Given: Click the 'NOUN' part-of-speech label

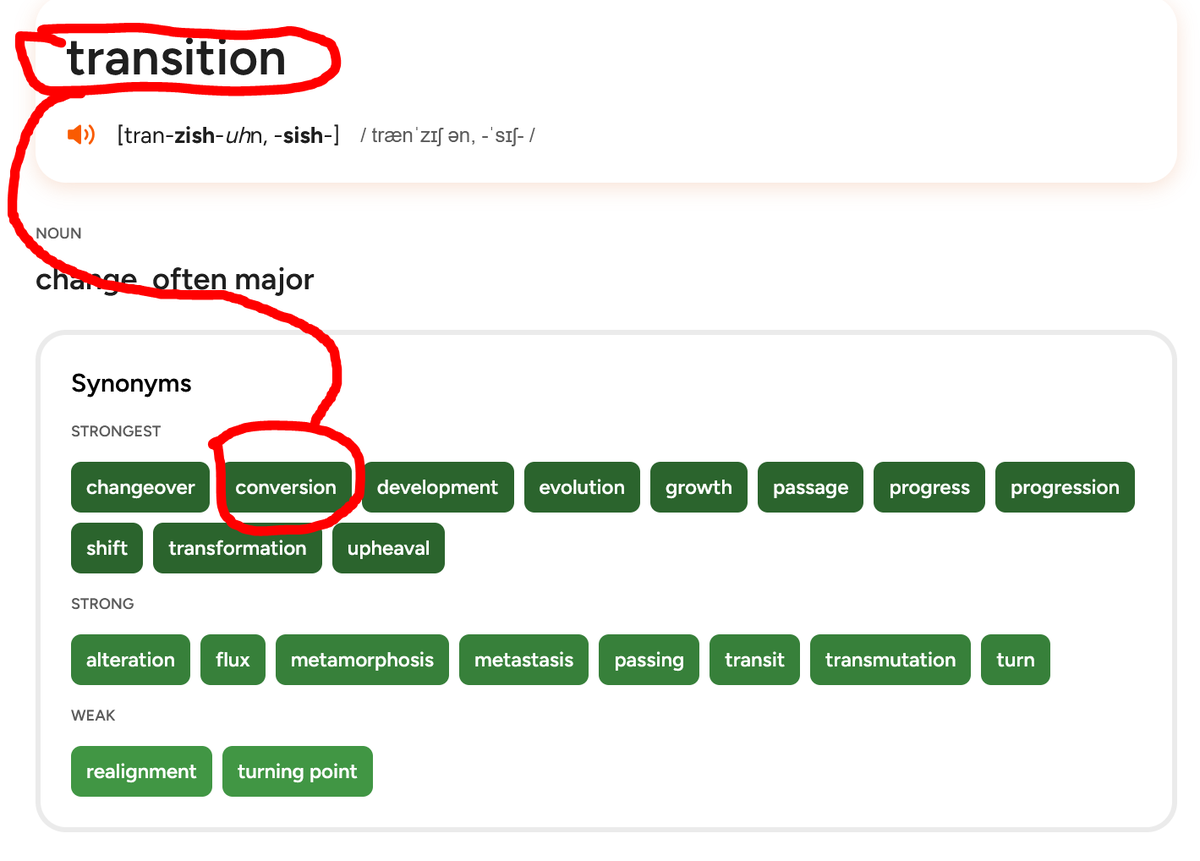Looking at the screenshot, I should click(x=59, y=233).
